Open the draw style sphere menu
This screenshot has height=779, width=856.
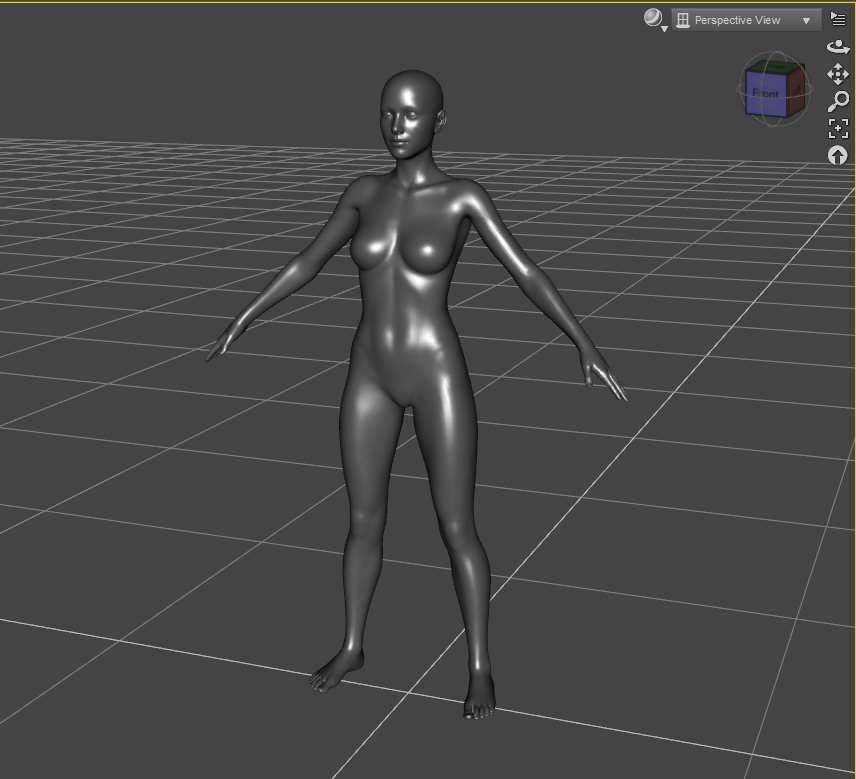tap(655, 20)
